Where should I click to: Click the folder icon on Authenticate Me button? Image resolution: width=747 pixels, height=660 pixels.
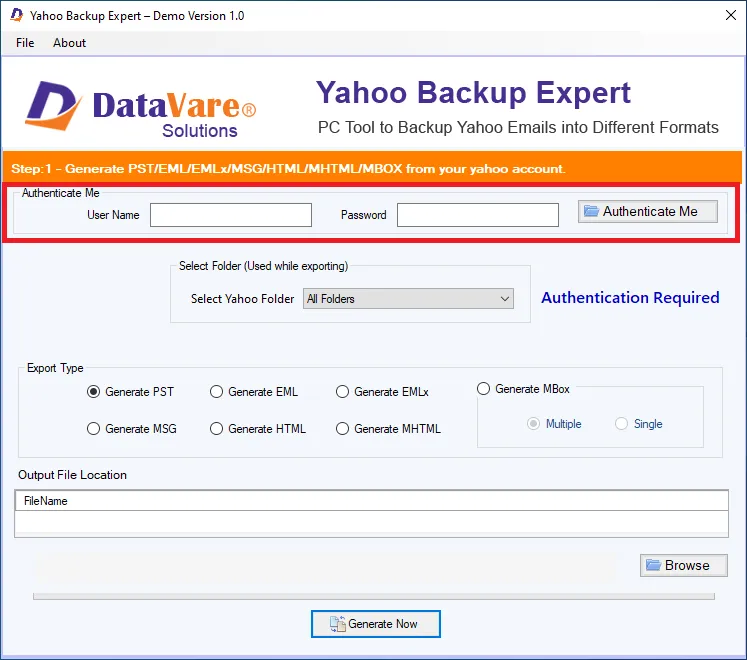point(591,211)
